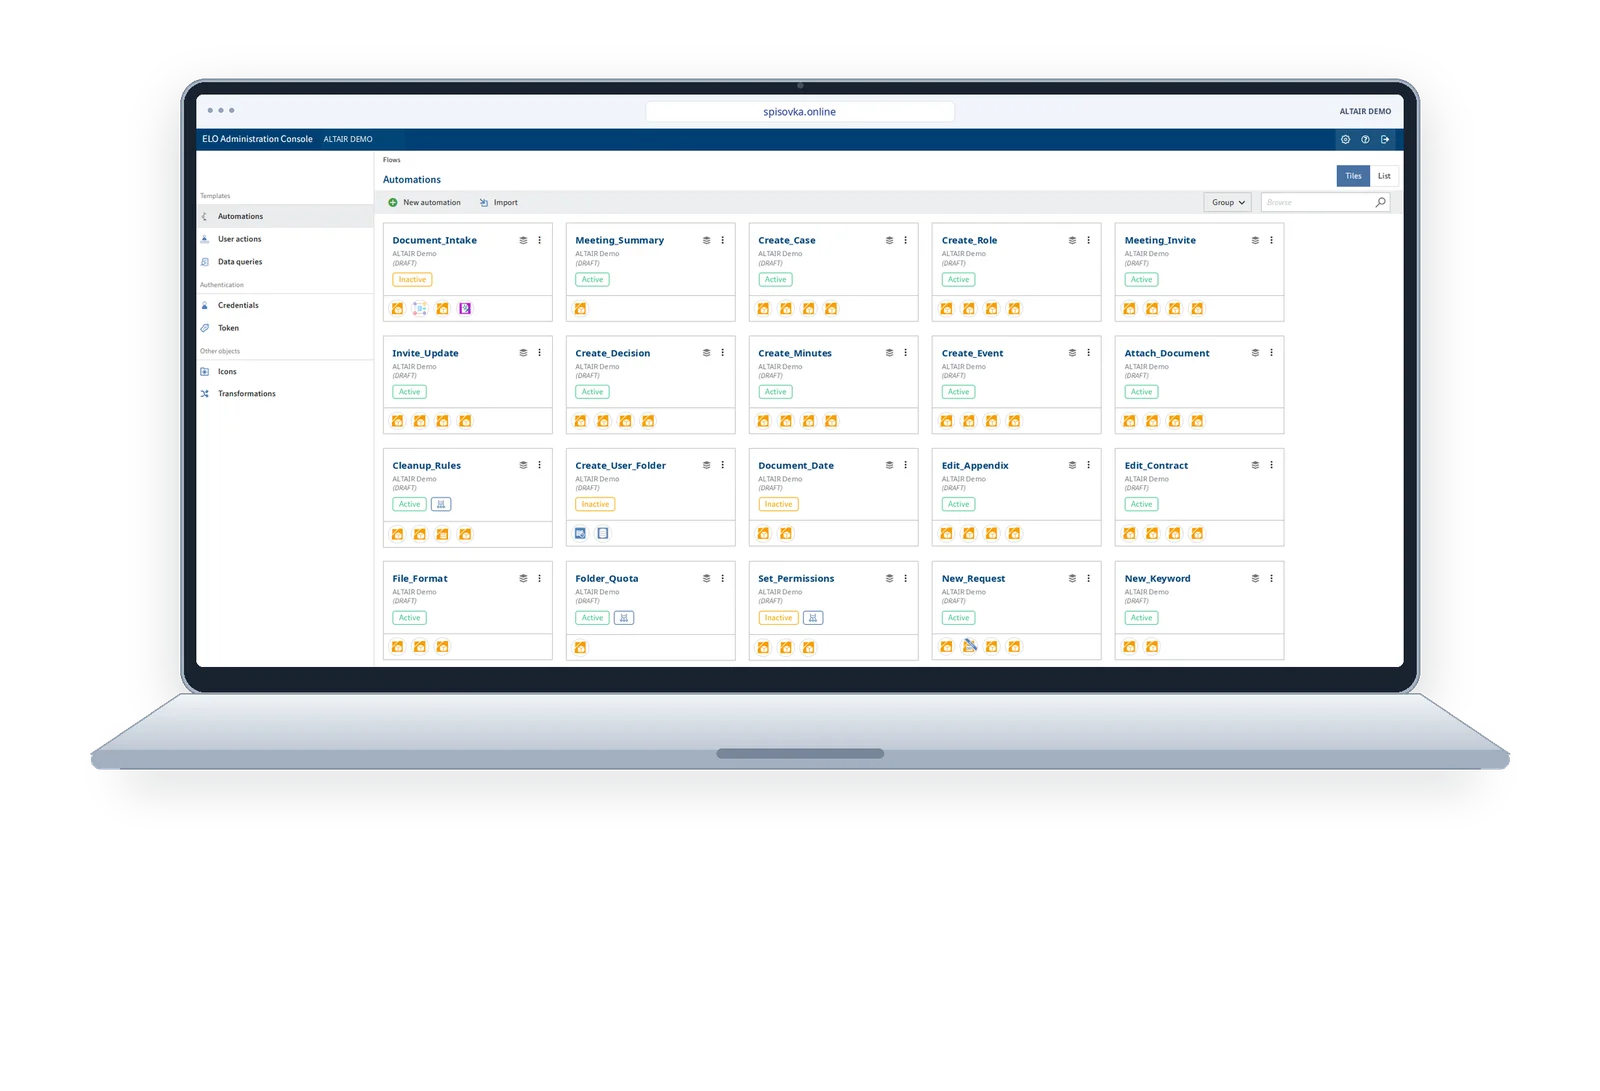Click the blue flow icon in Document_Intake tile
The image size is (1600, 1091).
420,308
